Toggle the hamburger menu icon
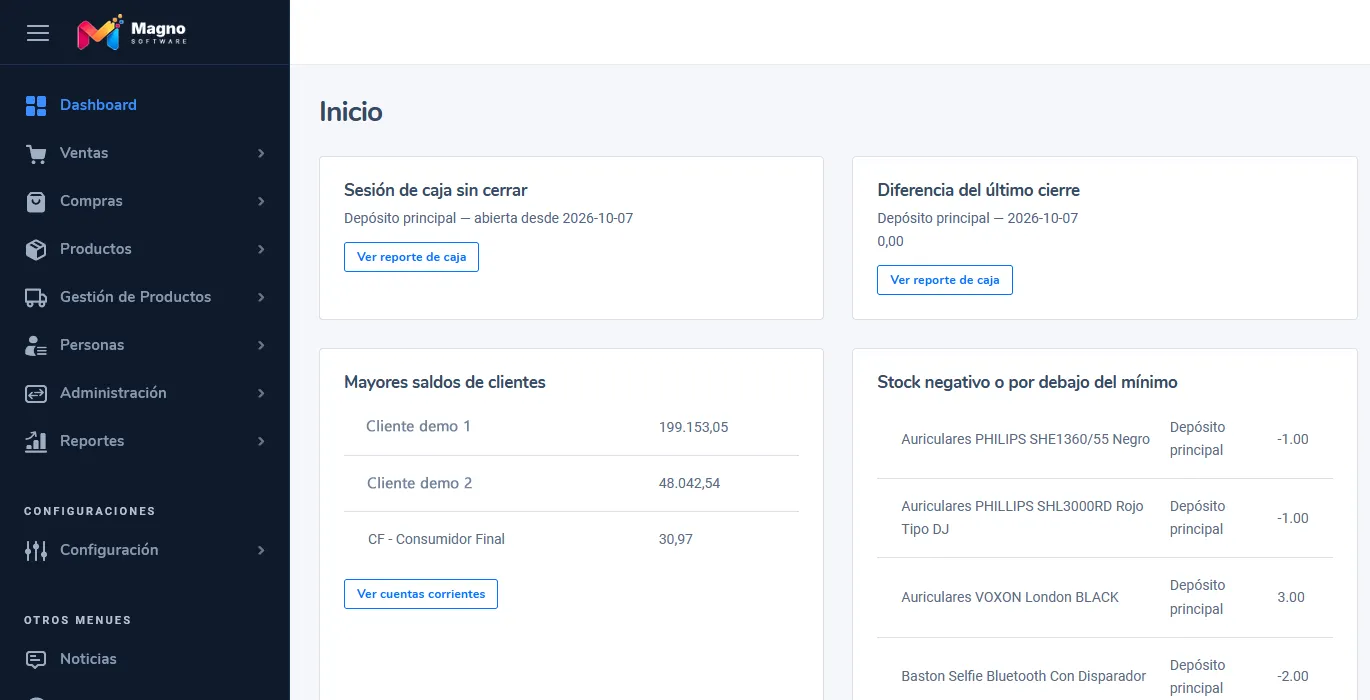The height and width of the screenshot is (700, 1370). tap(38, 33)
